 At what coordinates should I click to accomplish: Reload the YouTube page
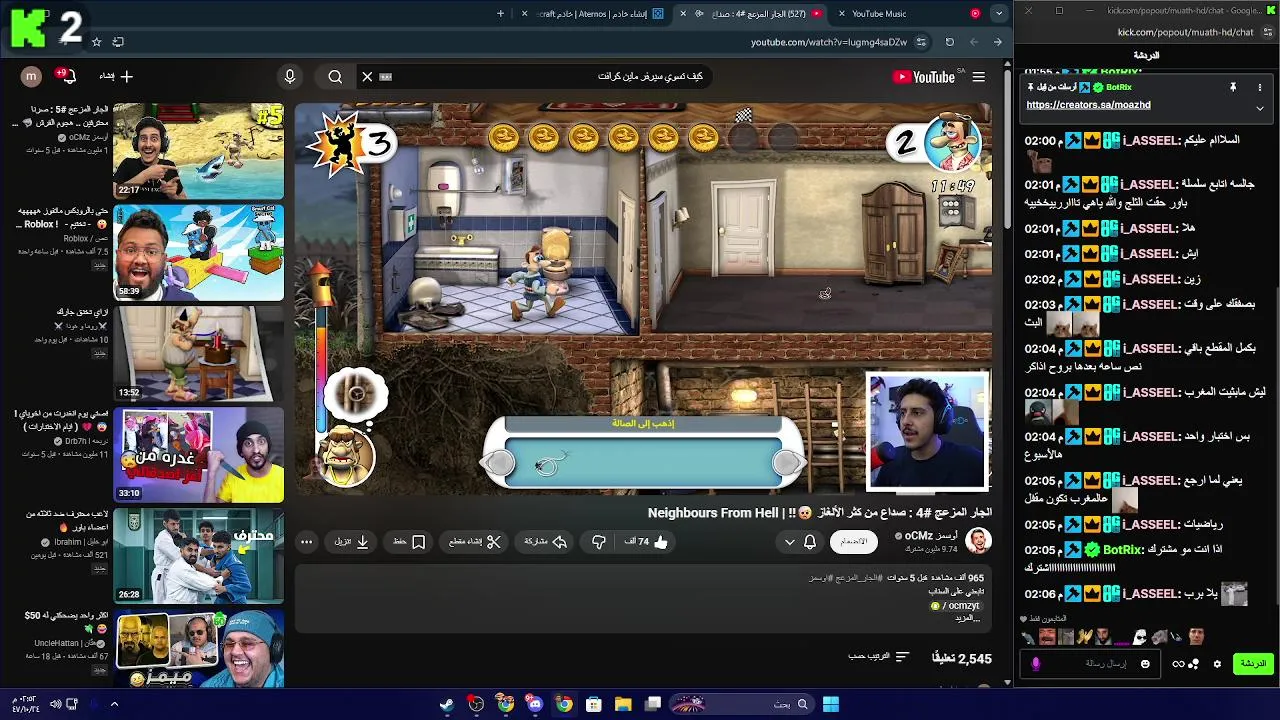tap(949, 42)
